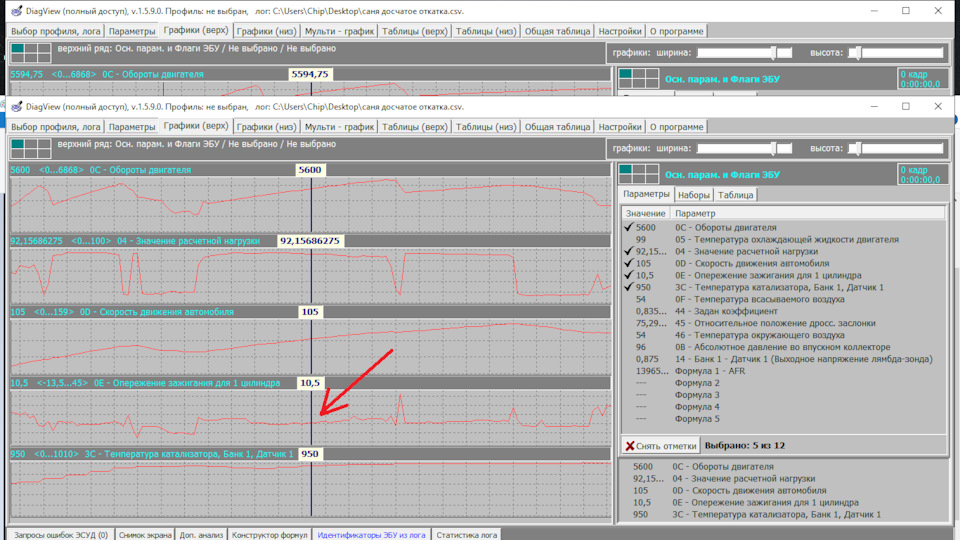
Task: Open Таблицы (низ) tab in front window
Action: [x=486, y=127]
